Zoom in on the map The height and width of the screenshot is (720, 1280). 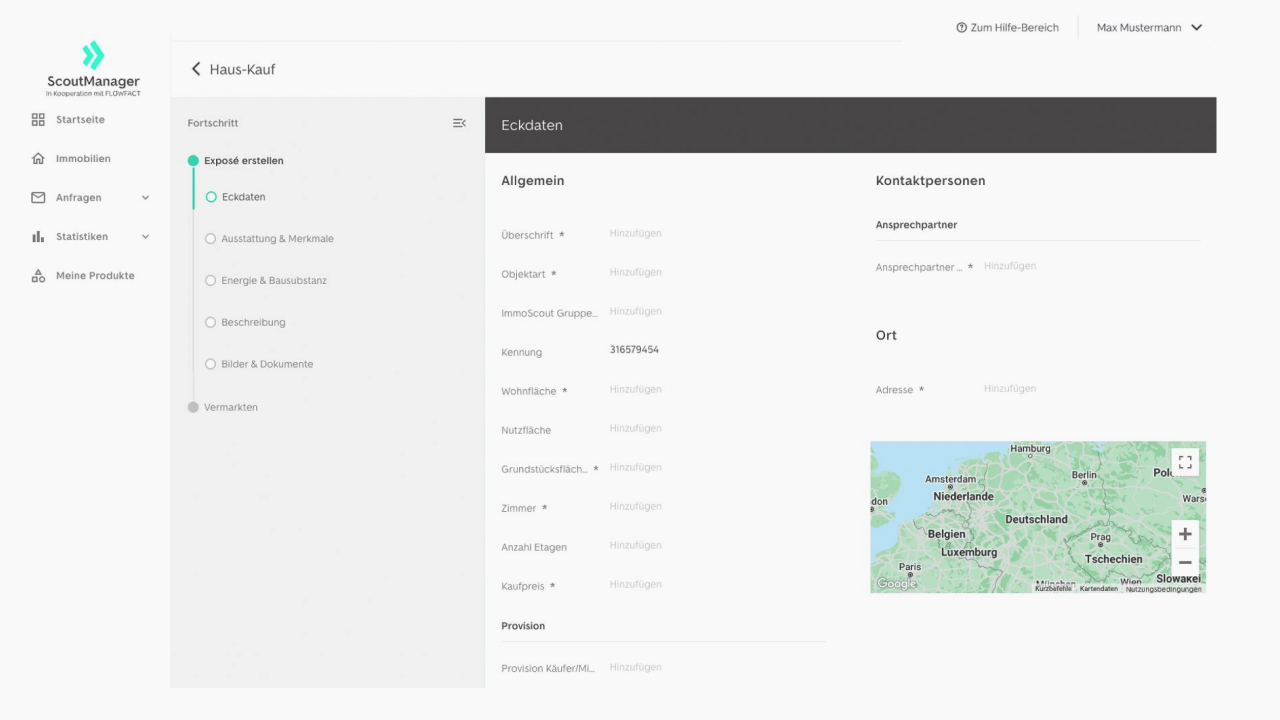pos(1185,534)
